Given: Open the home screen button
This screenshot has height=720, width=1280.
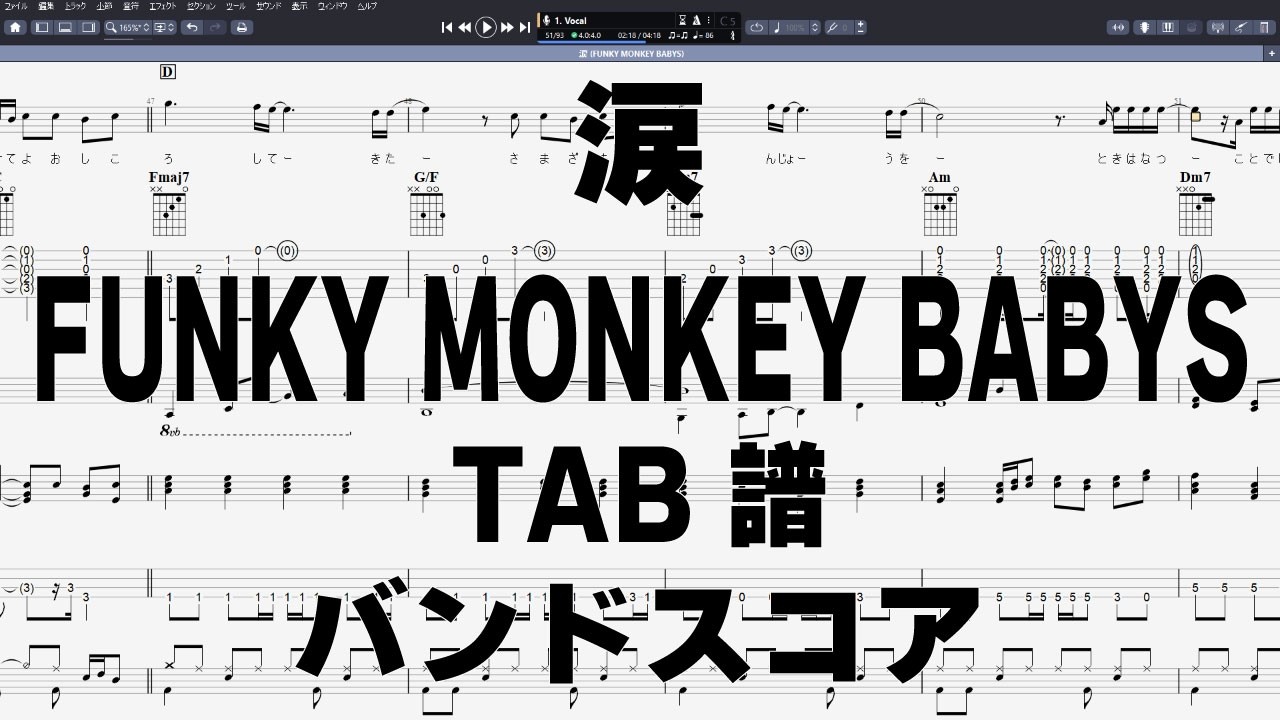Looking at the screenshot, I should 16,27.
